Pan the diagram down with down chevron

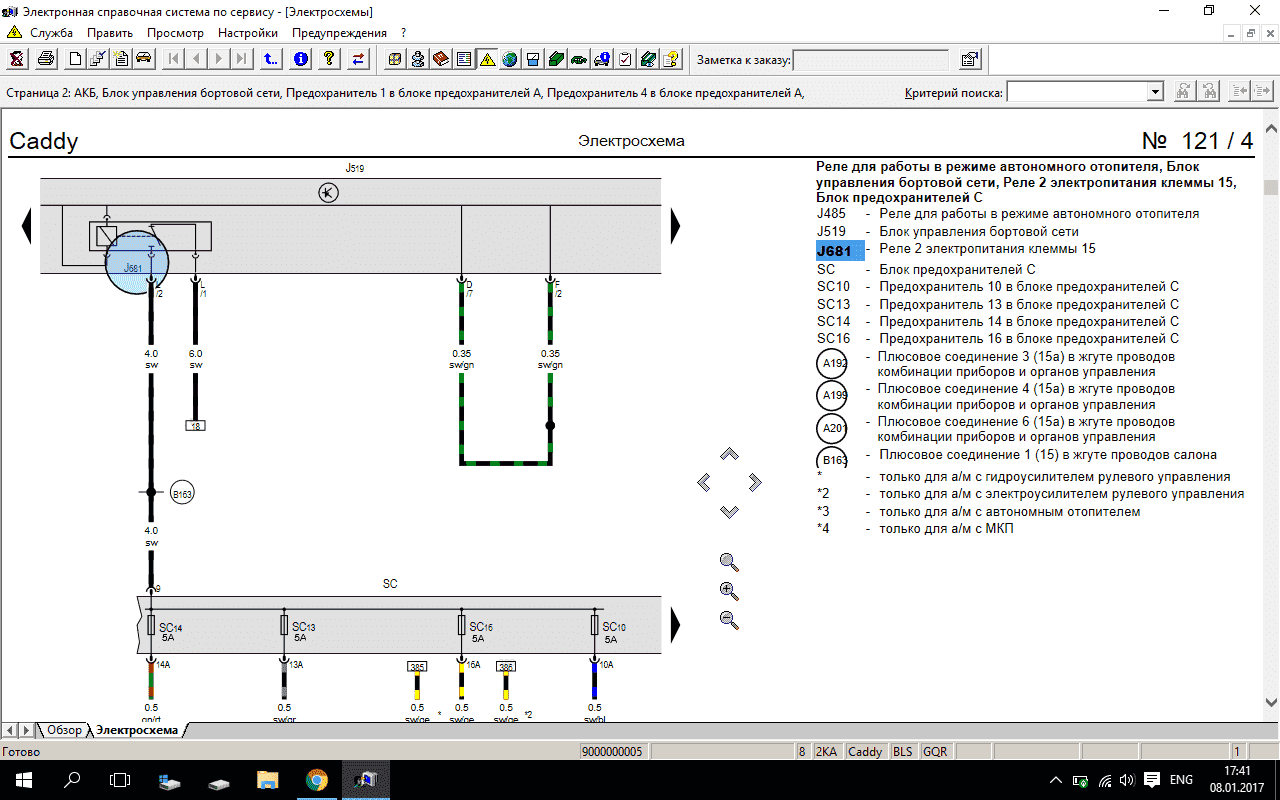(729, 511)
